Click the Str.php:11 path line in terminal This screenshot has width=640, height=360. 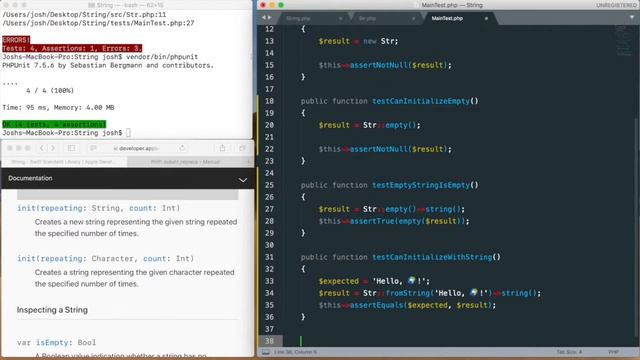(x=84, y=15)
